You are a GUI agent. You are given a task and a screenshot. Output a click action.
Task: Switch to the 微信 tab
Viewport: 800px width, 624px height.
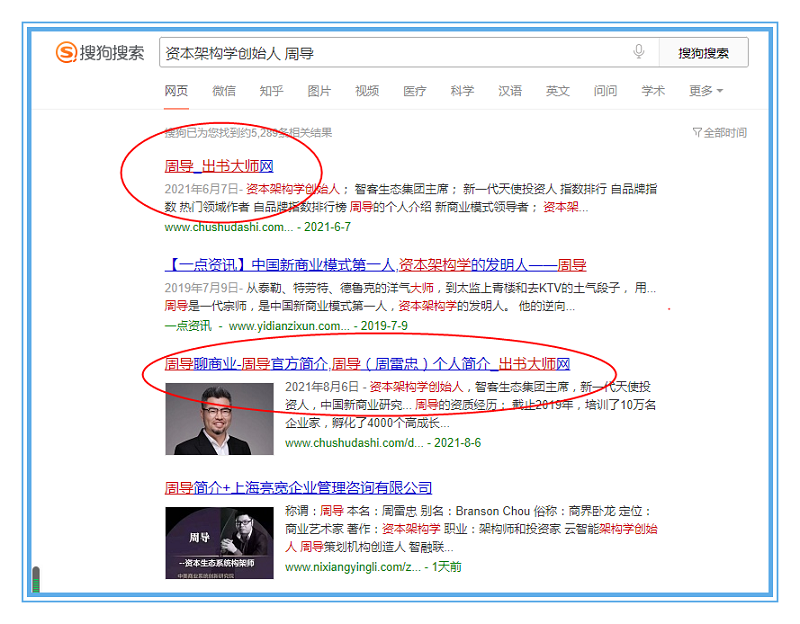pos(224,91)
